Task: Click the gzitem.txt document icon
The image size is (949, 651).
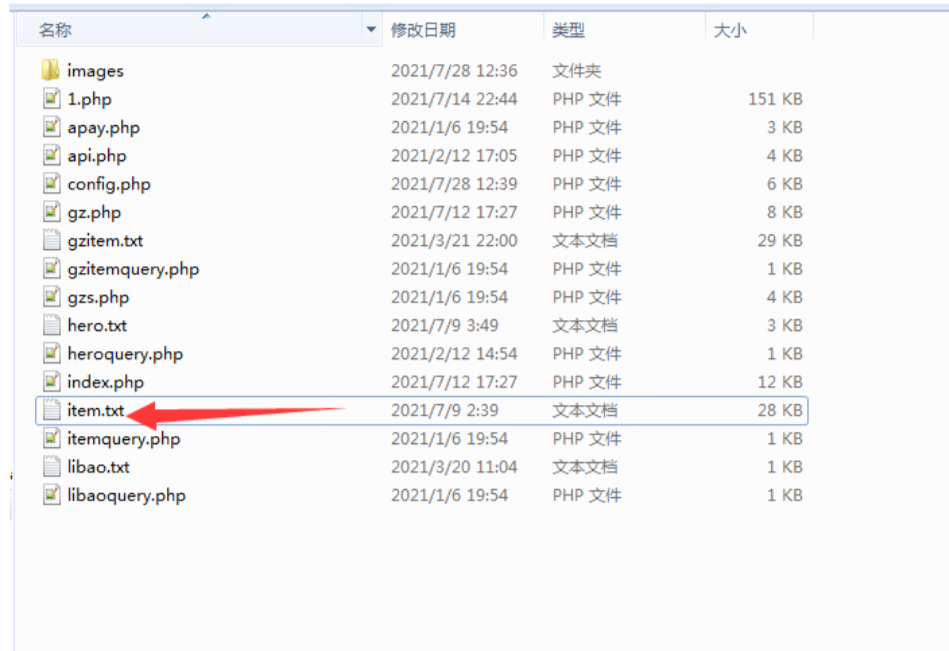Action: coord(51,240)
